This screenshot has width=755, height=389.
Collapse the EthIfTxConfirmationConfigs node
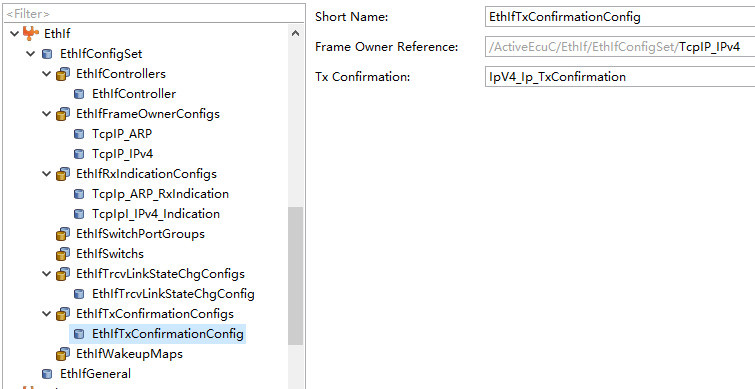point(47,314)
